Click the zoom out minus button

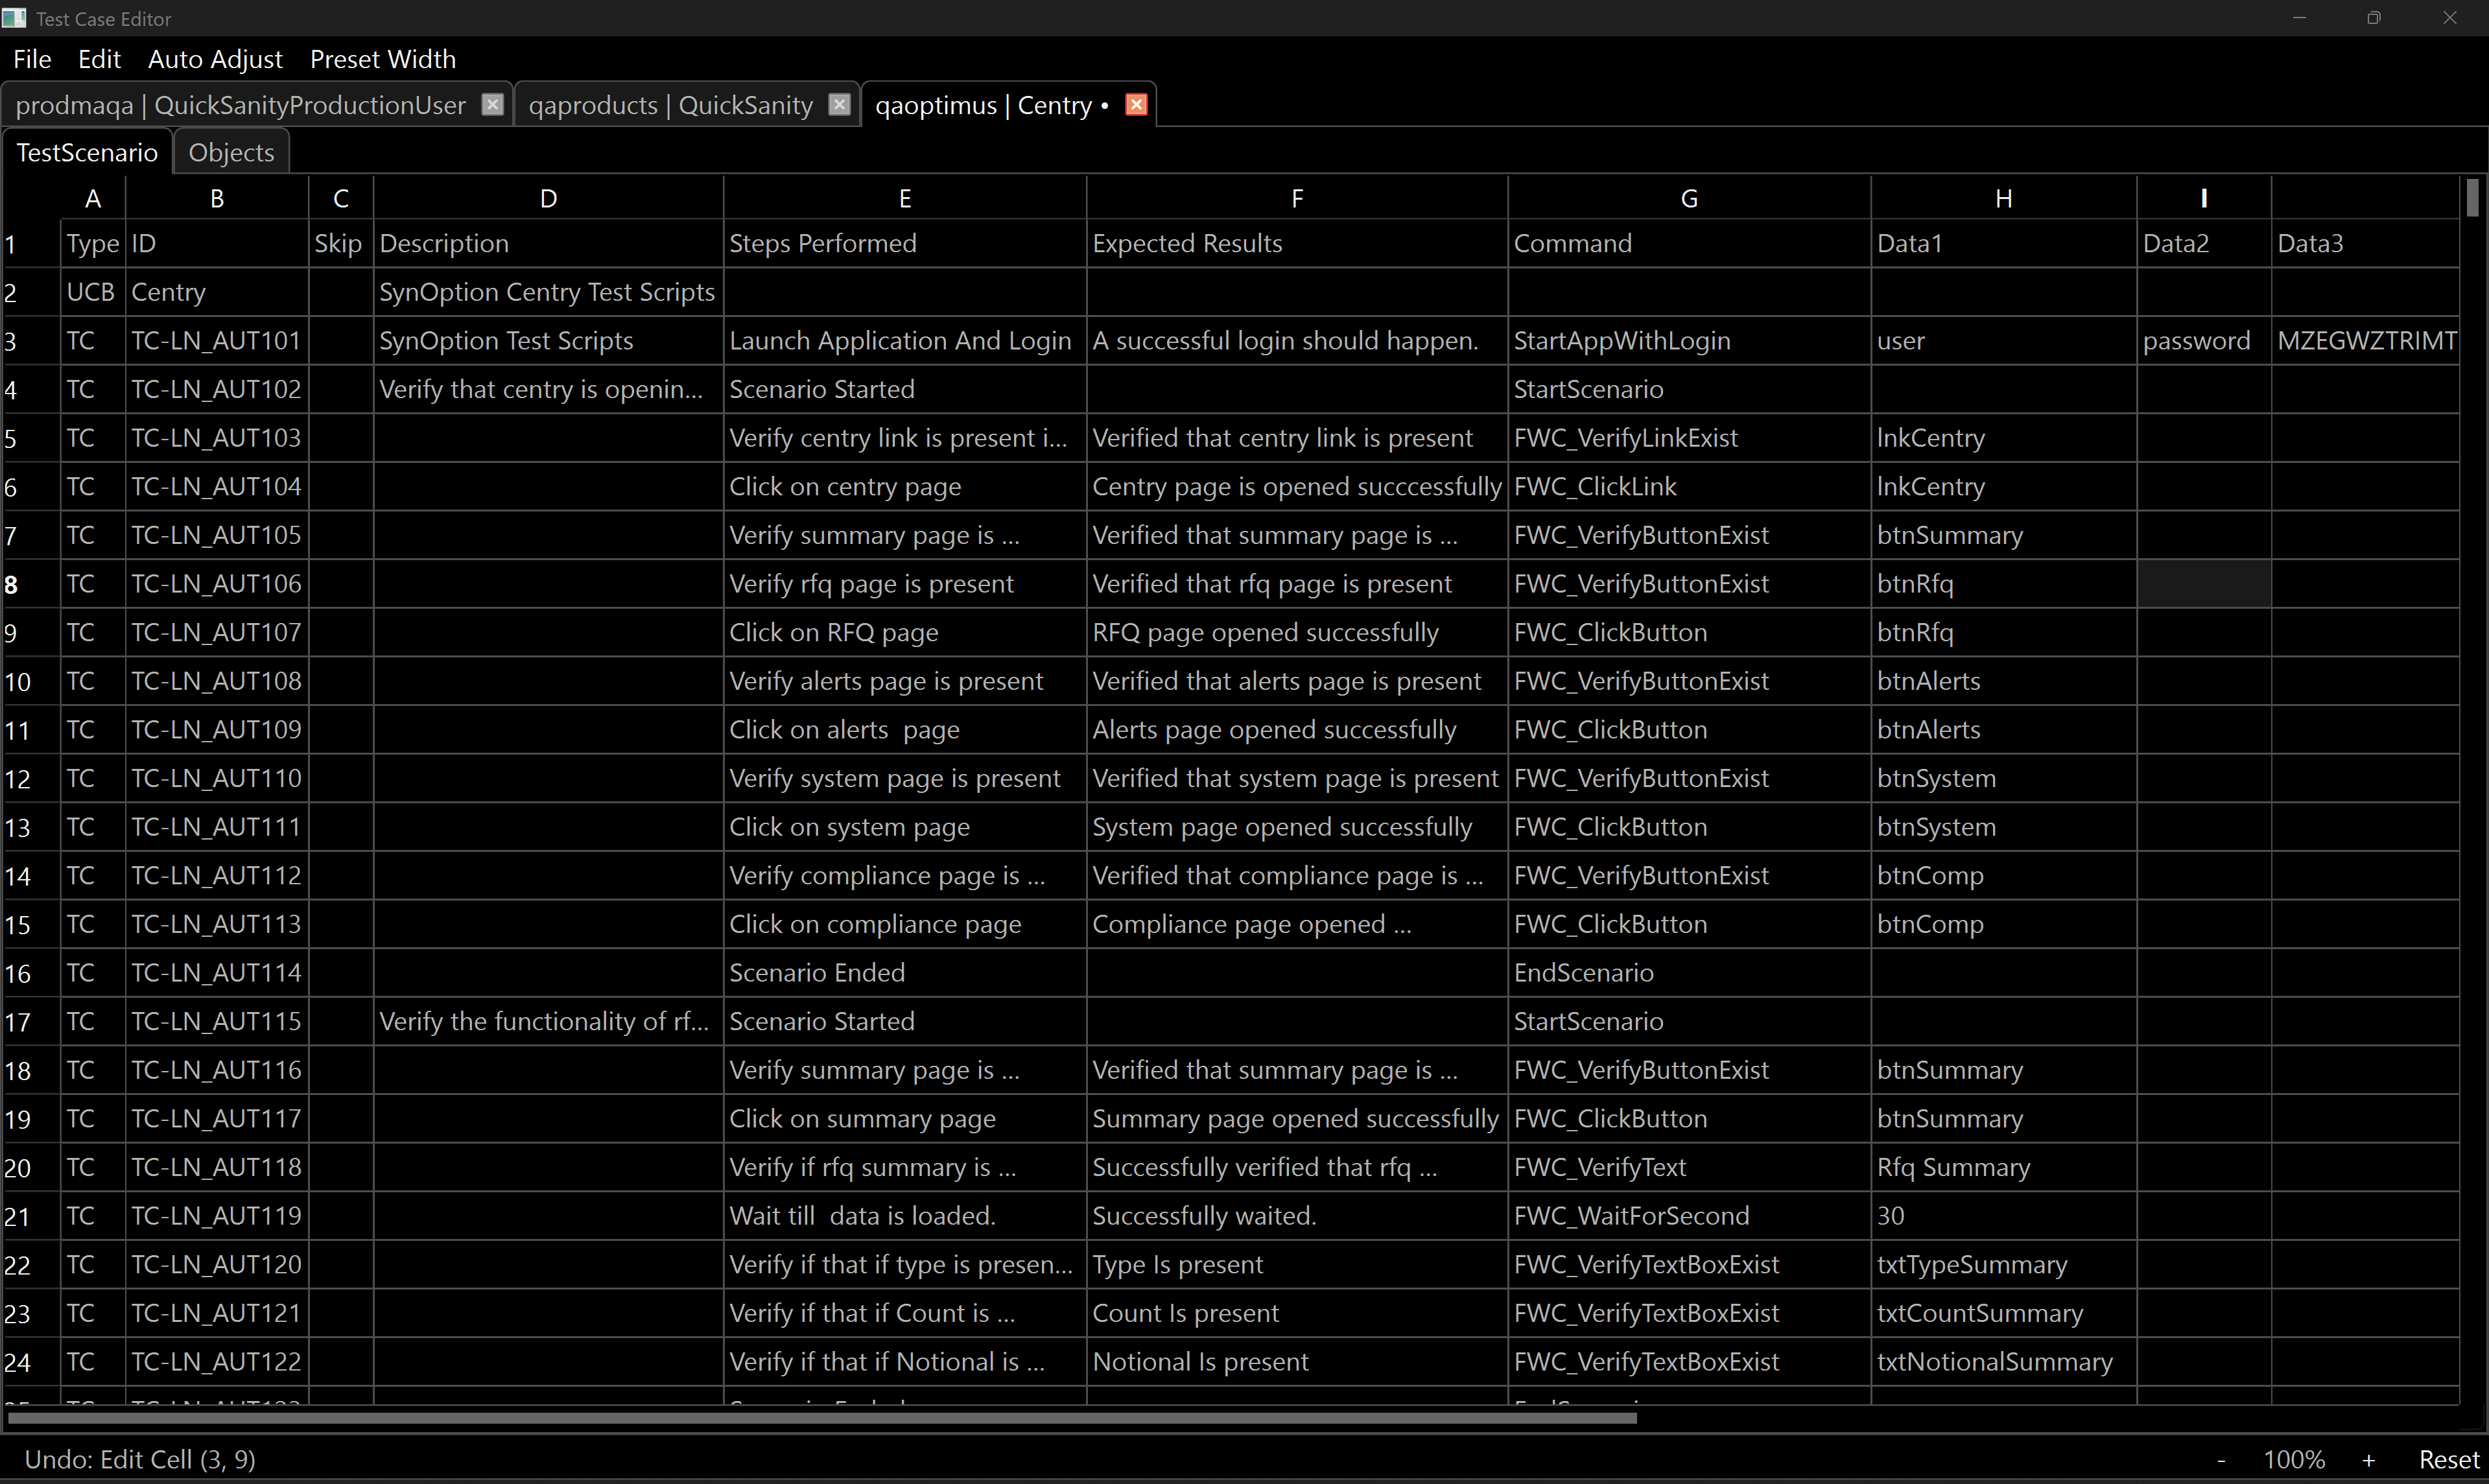pyautogui.click(x=2221, y=1459)
